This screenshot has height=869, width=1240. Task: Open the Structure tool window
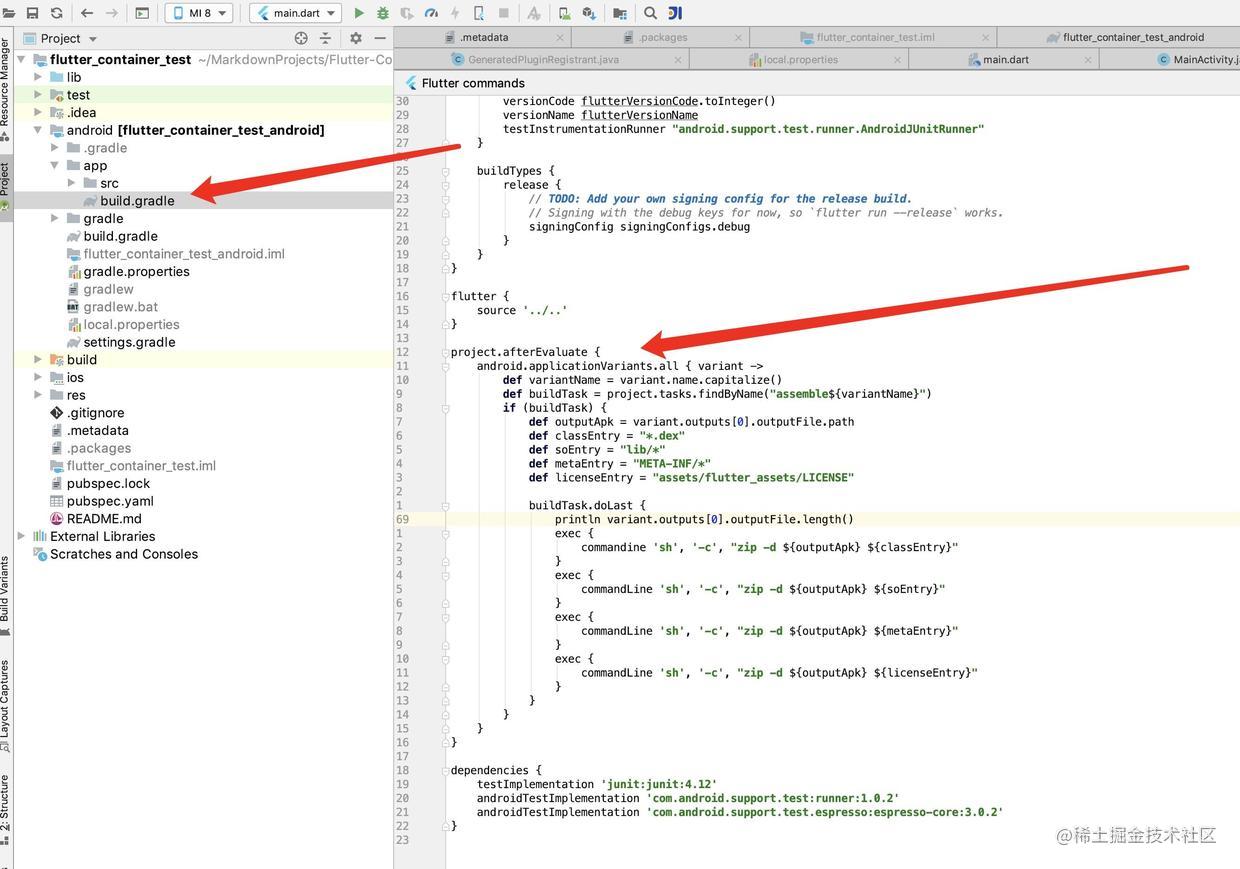[x=5, y=808]
